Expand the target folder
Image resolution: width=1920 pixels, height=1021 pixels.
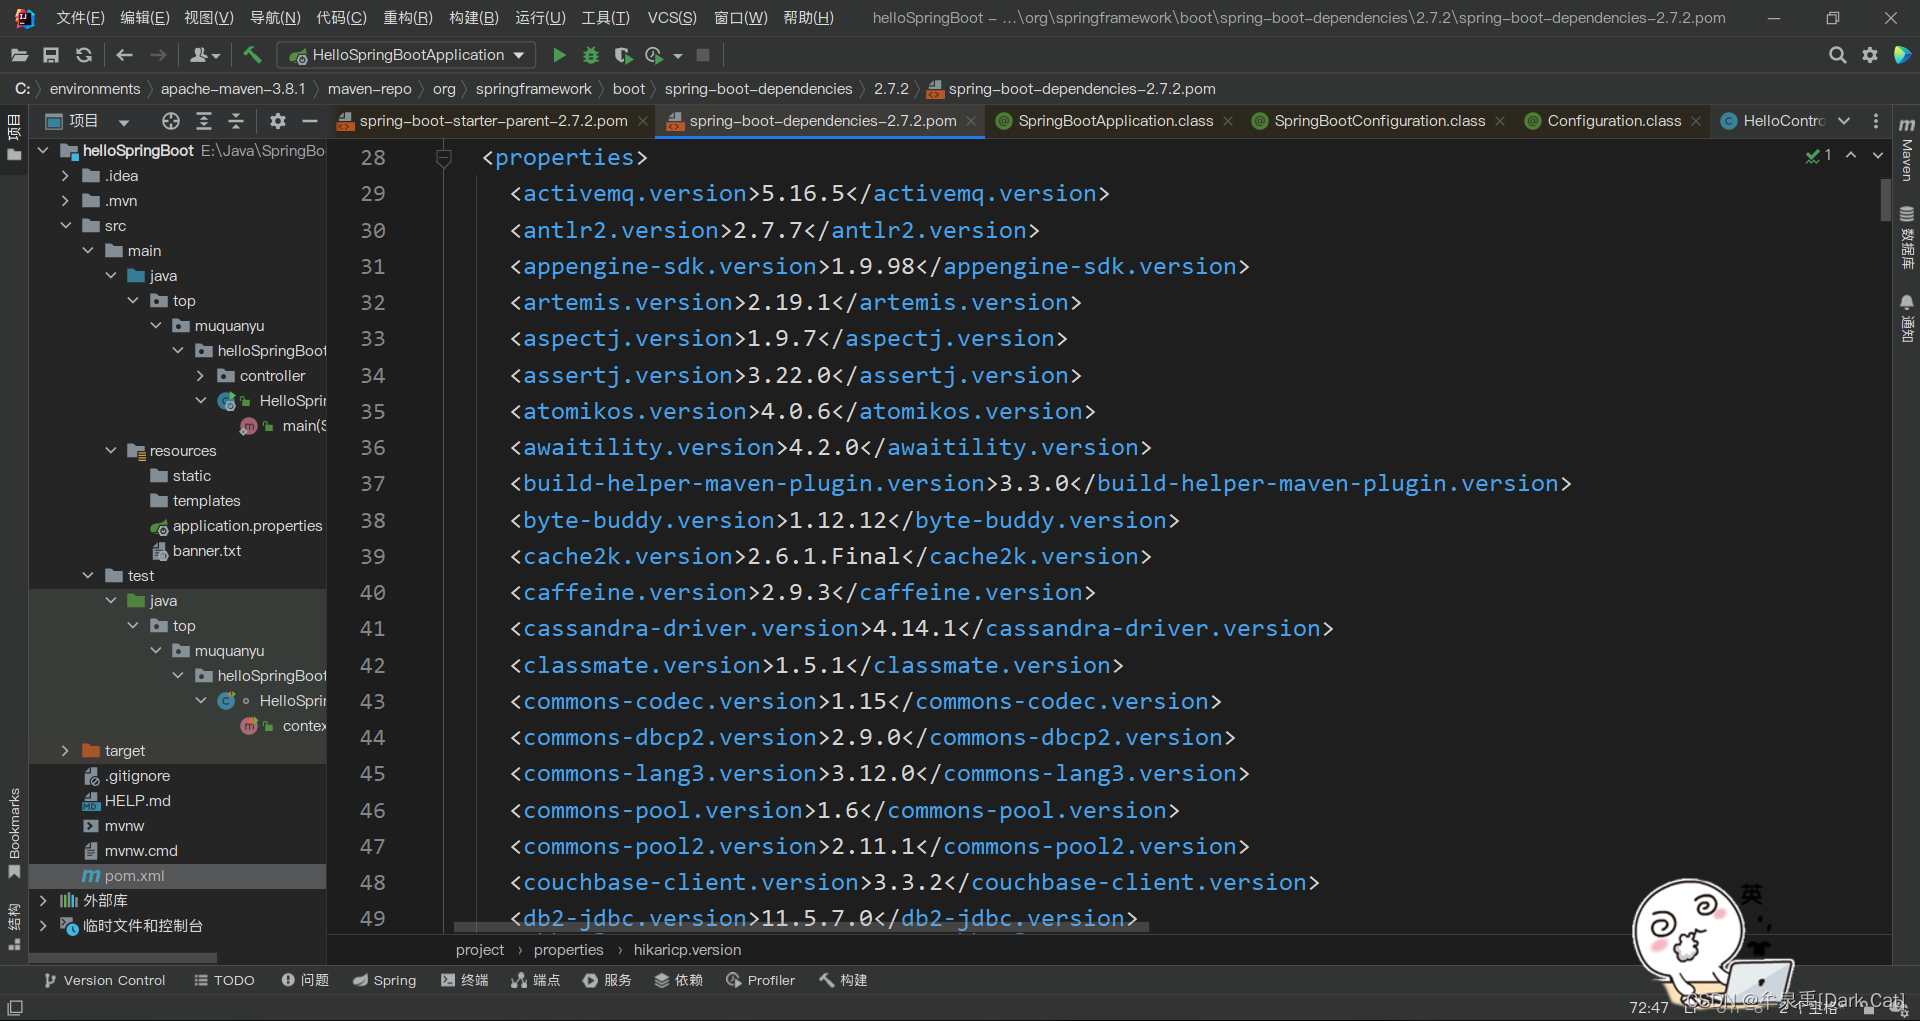coord(65,751)
